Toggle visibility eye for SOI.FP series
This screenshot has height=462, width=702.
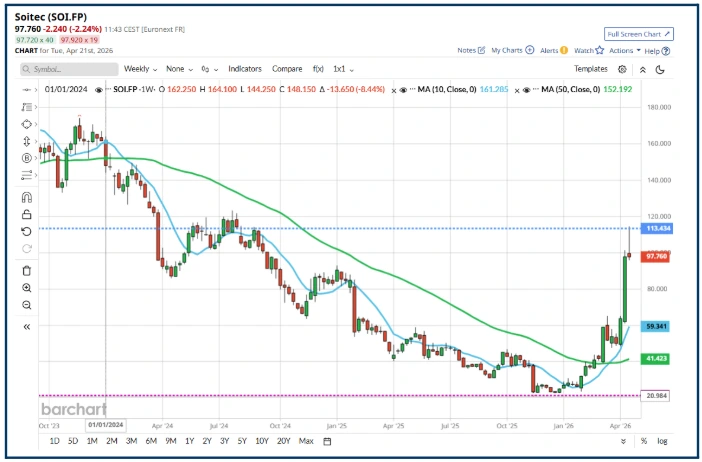[99, 90]
